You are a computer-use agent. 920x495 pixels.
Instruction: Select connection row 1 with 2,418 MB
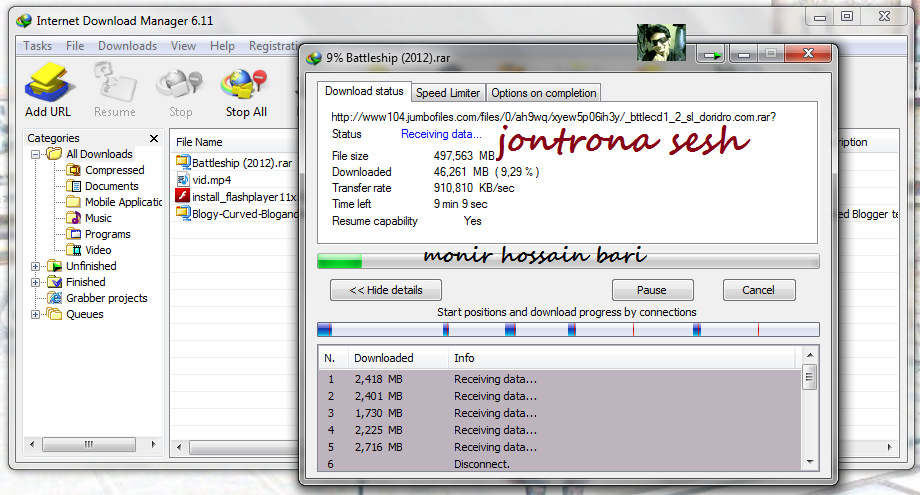pos(560,379)
